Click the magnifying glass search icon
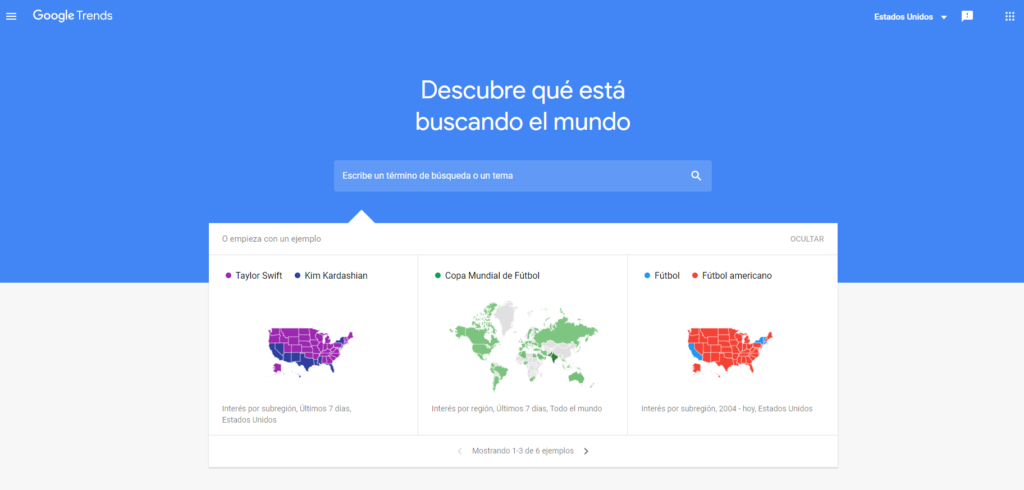This screenshot has height=490, width=1024. coord(696,176)
